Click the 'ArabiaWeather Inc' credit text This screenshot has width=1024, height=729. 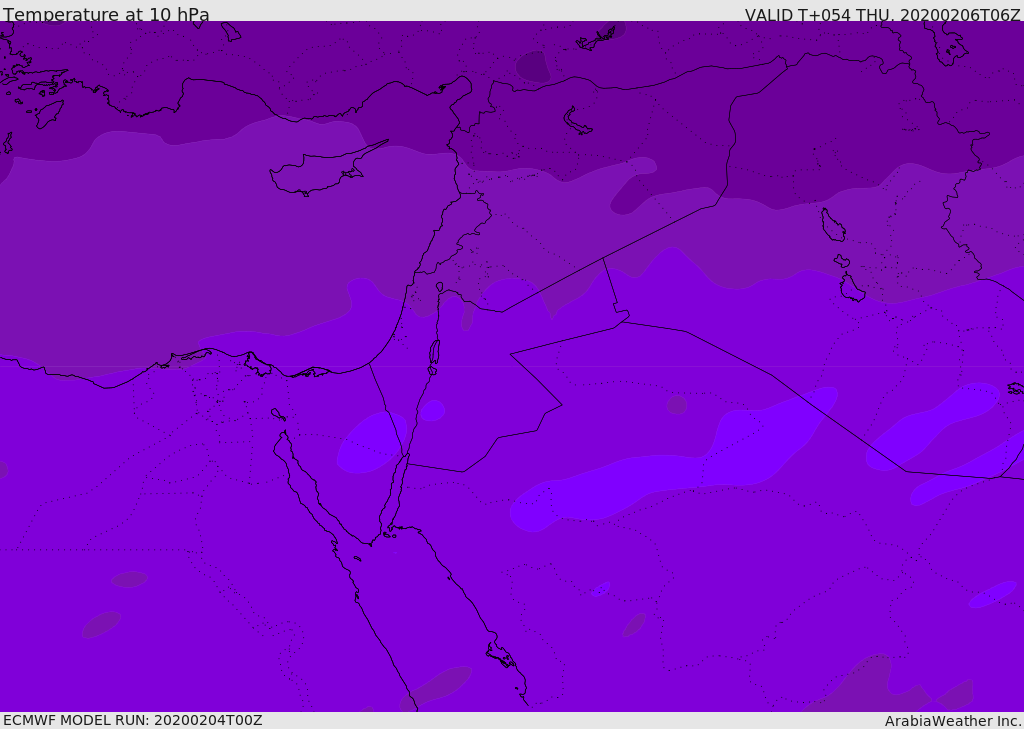(953, 721)
